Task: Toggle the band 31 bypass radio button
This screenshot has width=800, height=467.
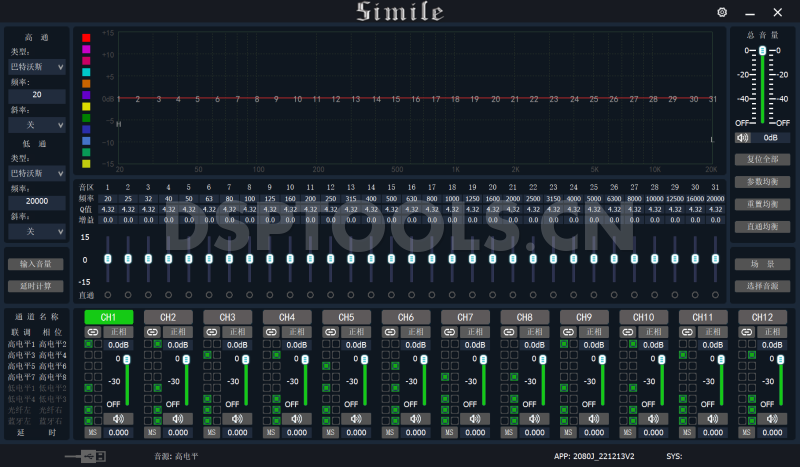Action: click(715, 295)
